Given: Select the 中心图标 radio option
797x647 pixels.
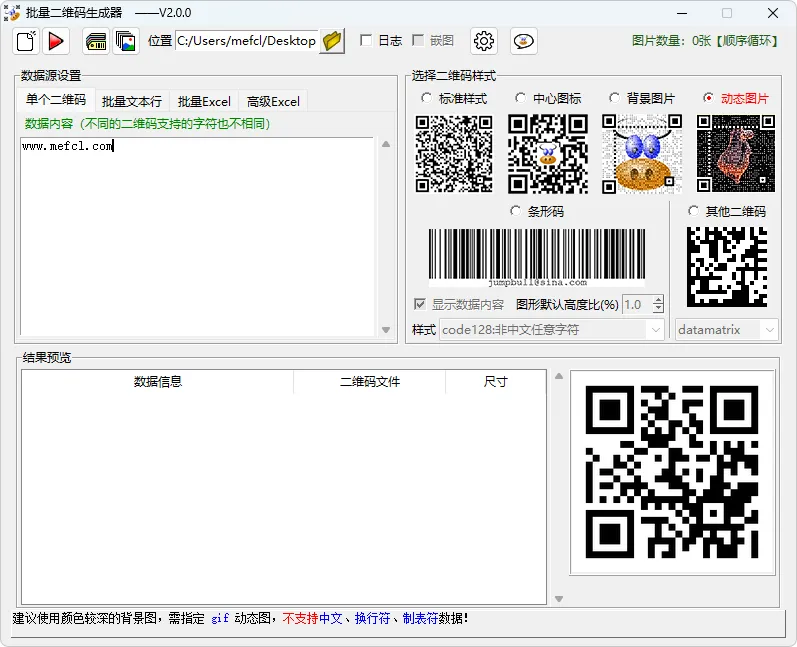Looking at the screenshot, I should pyautogui.click(x=520, y=98).
